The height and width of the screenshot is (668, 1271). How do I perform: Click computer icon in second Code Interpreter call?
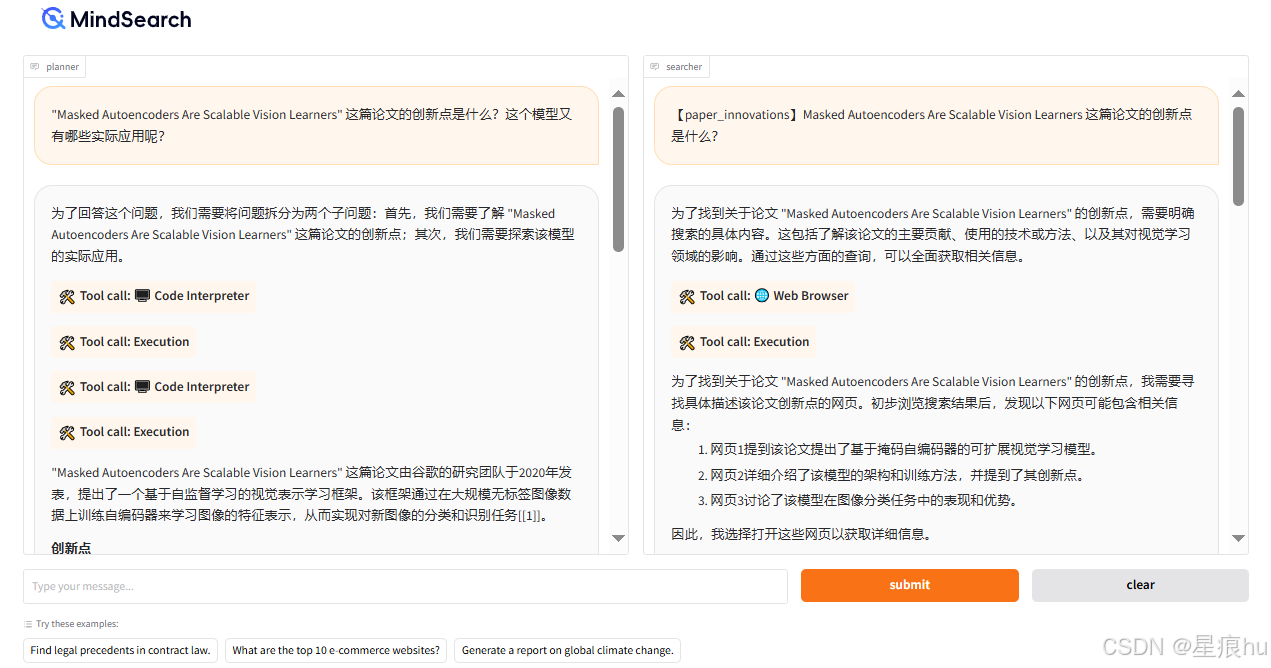click(142, 387)
